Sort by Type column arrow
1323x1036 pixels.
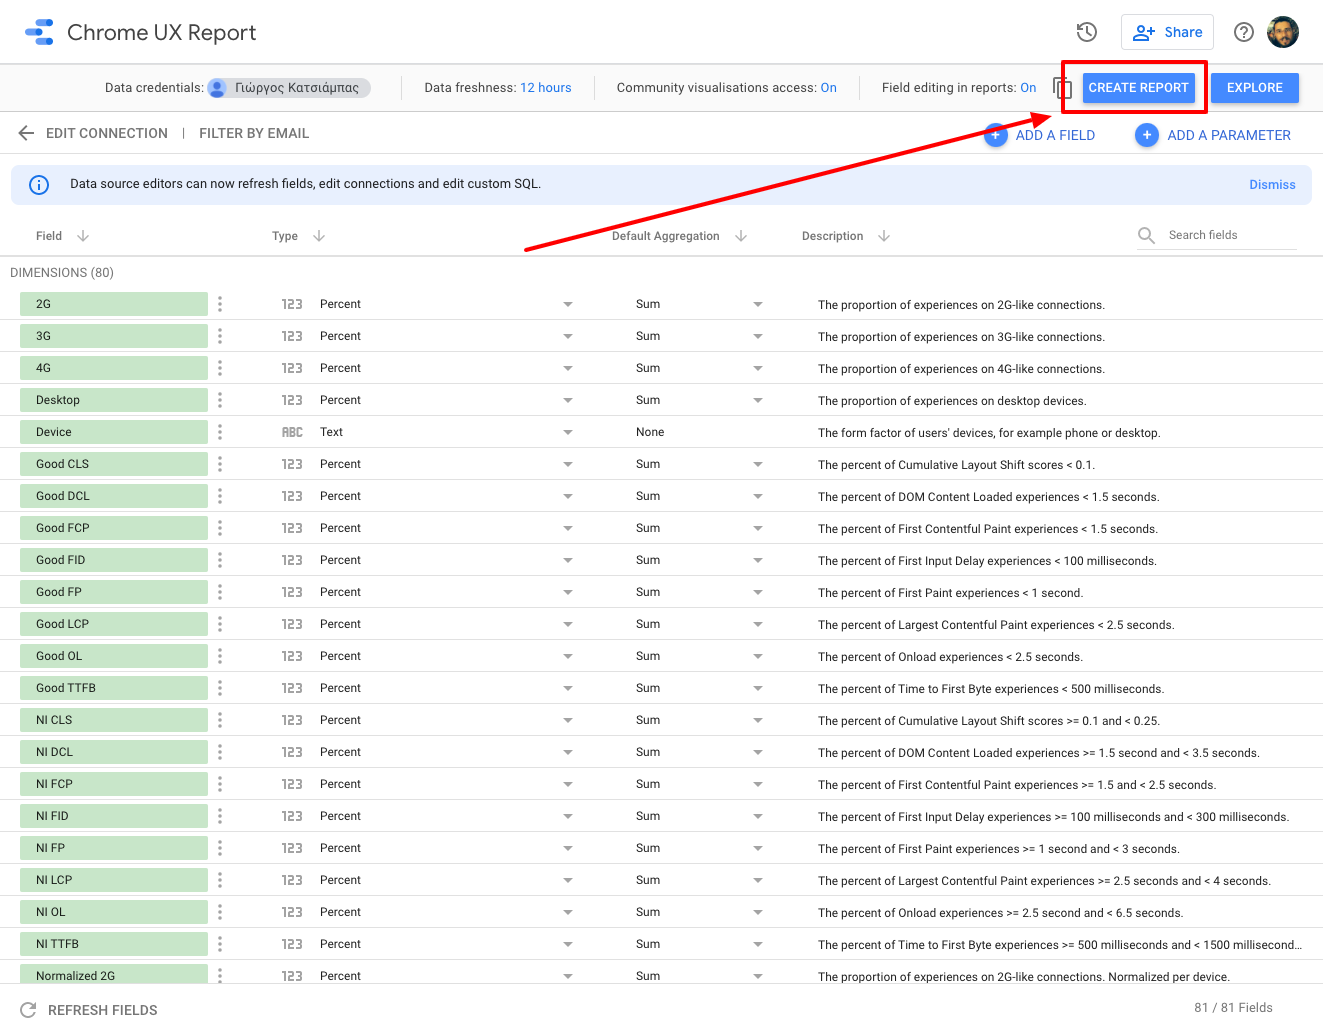(319, 236)
